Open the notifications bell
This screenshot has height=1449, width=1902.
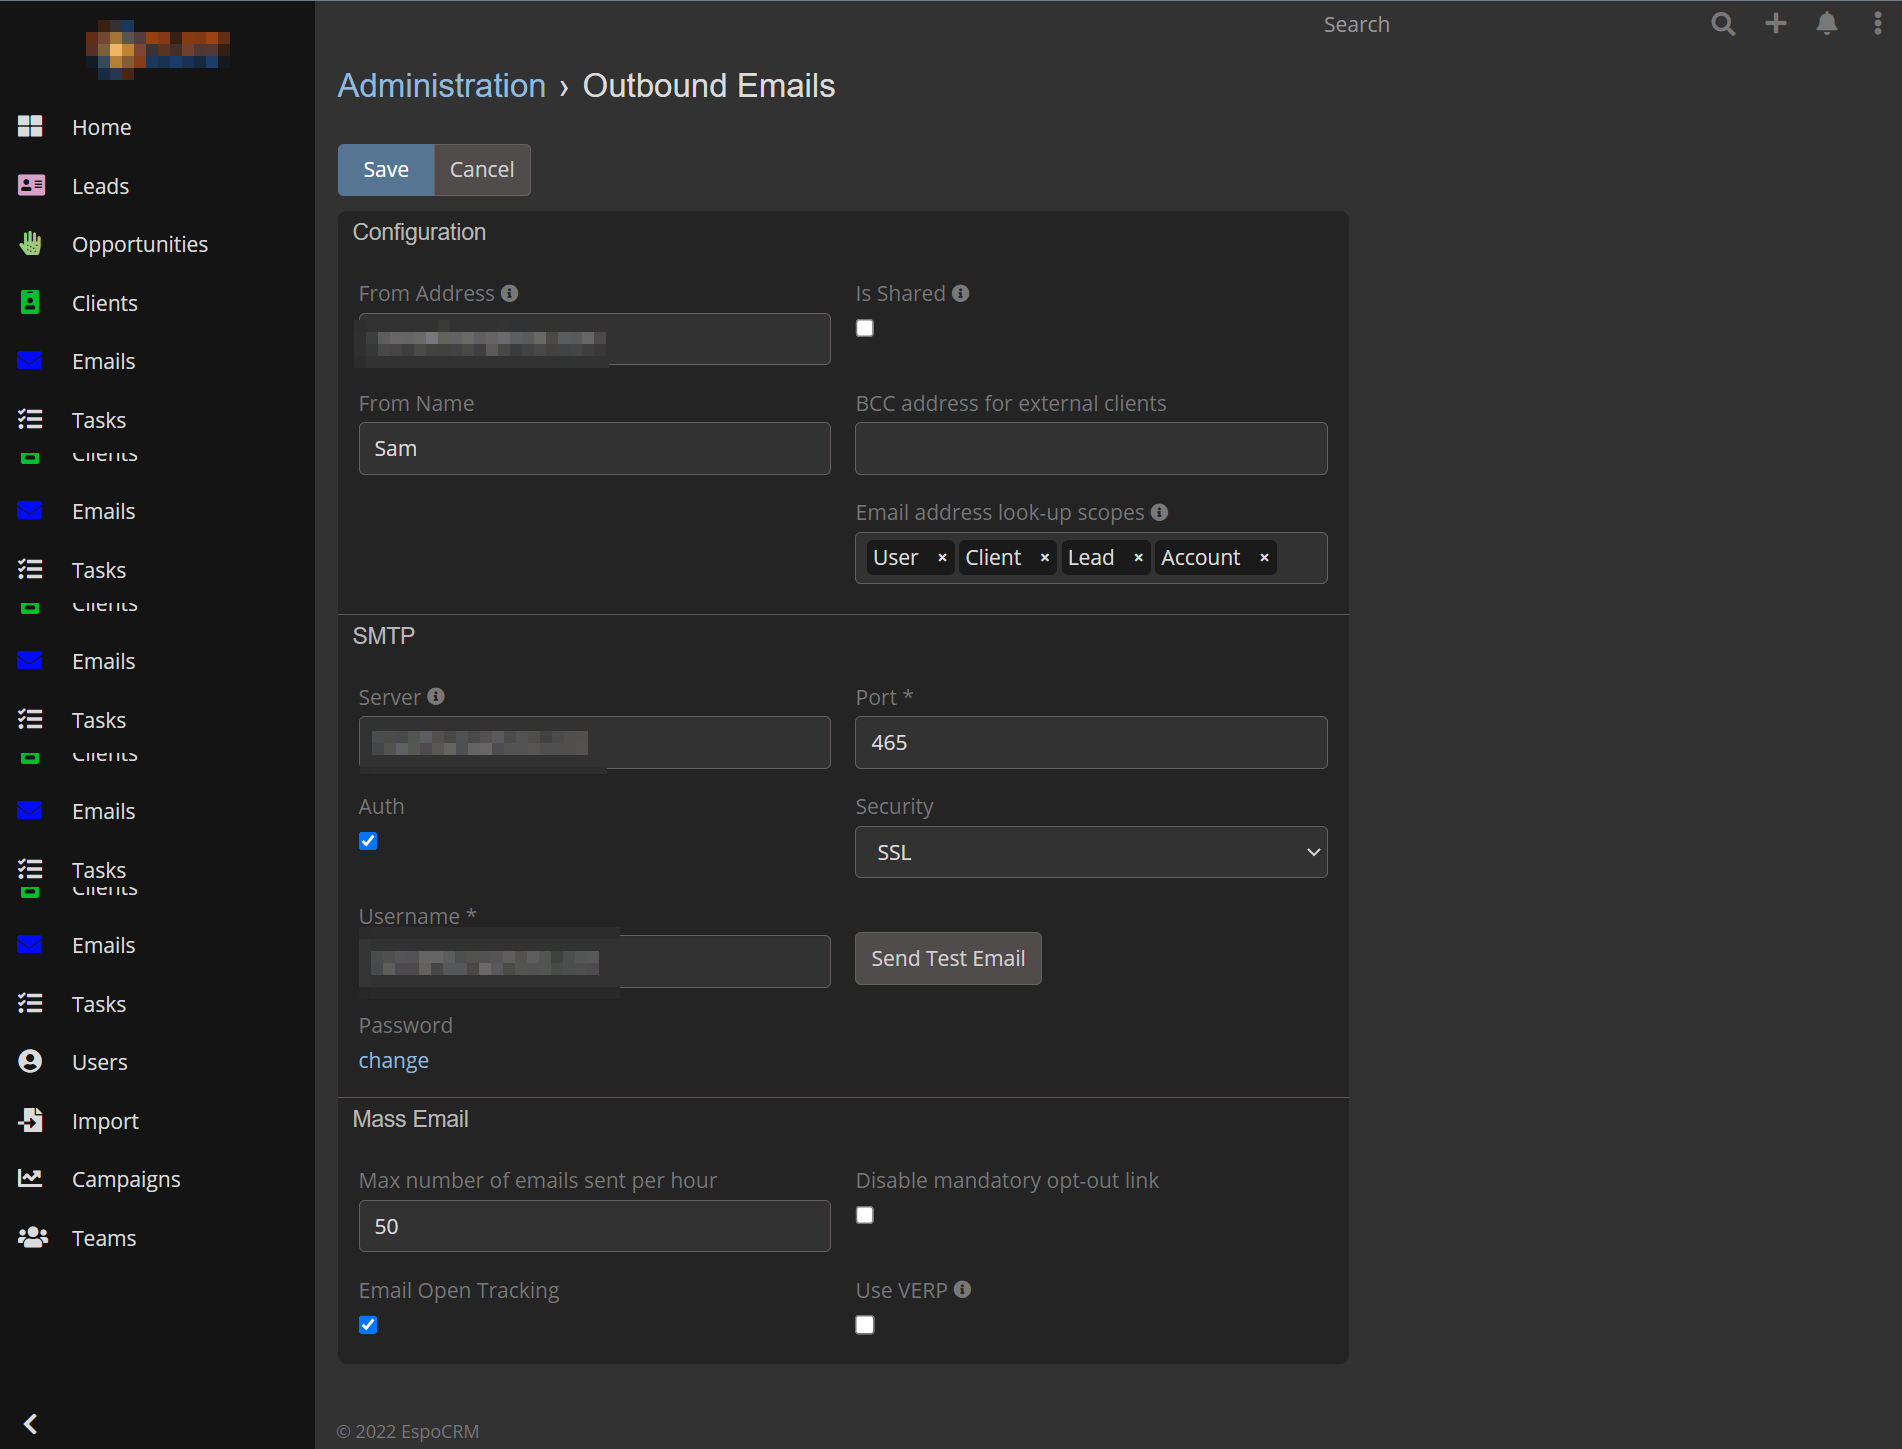[1826, 24]
